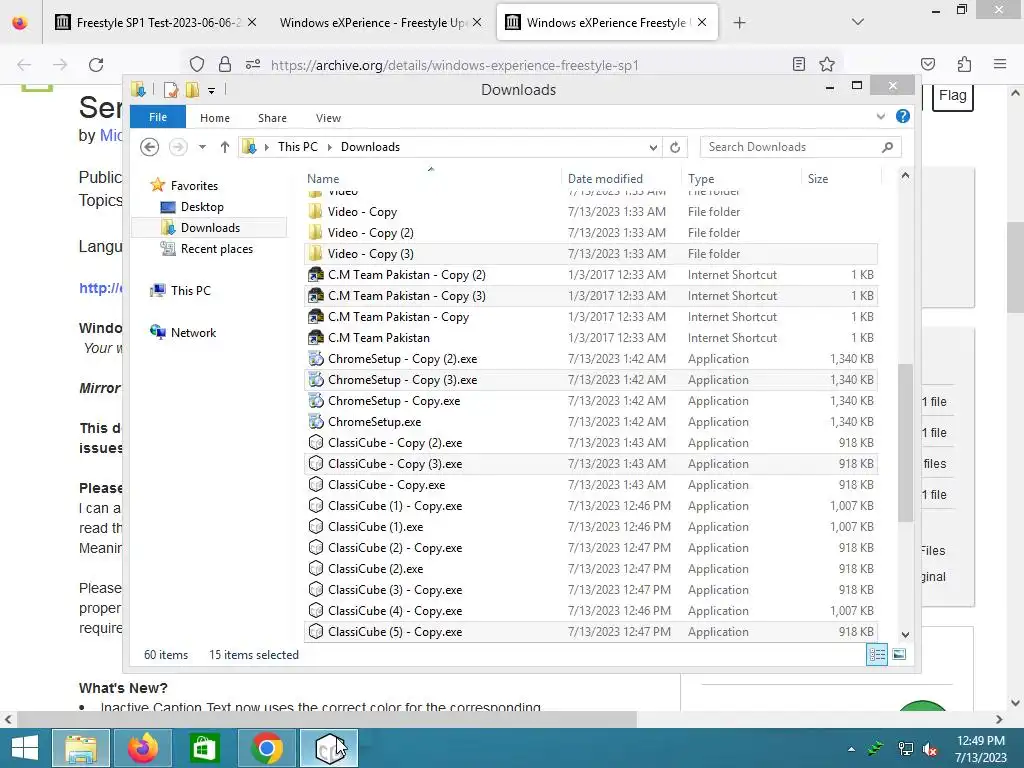Click the Explorer Forward arrow button

178,147
